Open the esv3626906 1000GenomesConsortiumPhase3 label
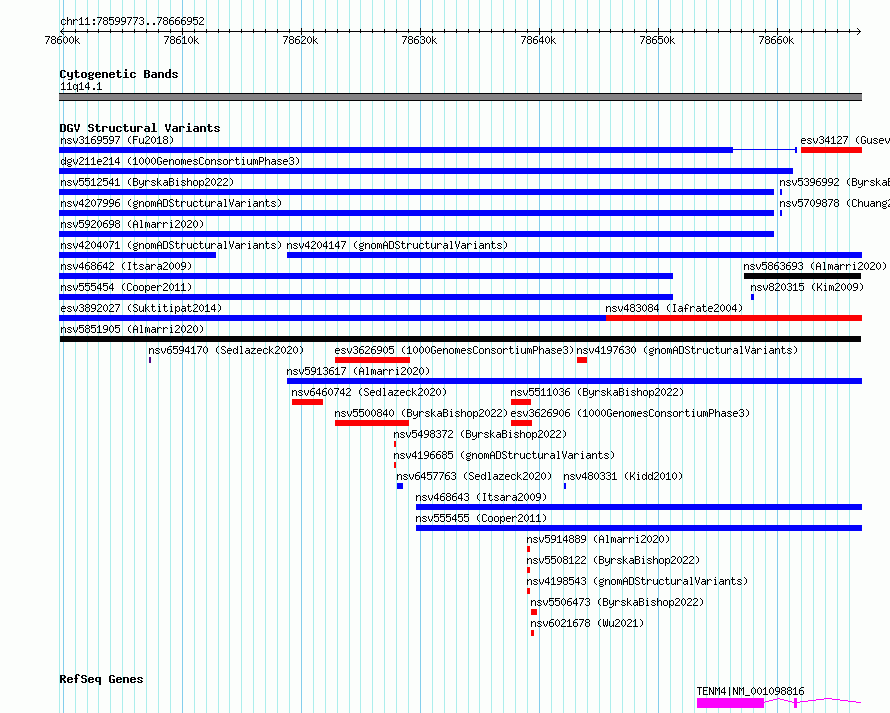Screen dimensions: 890x713 tap(630, 413)
